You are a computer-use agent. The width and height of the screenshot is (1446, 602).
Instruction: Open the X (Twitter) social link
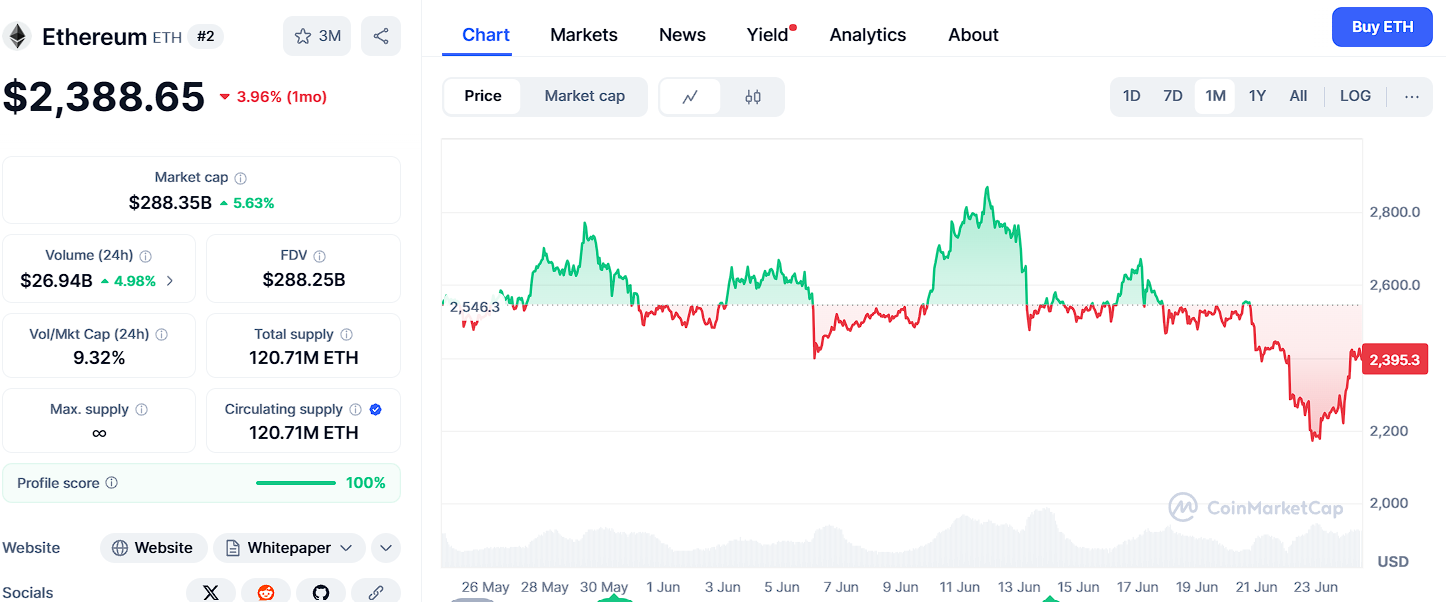(211, 592)
